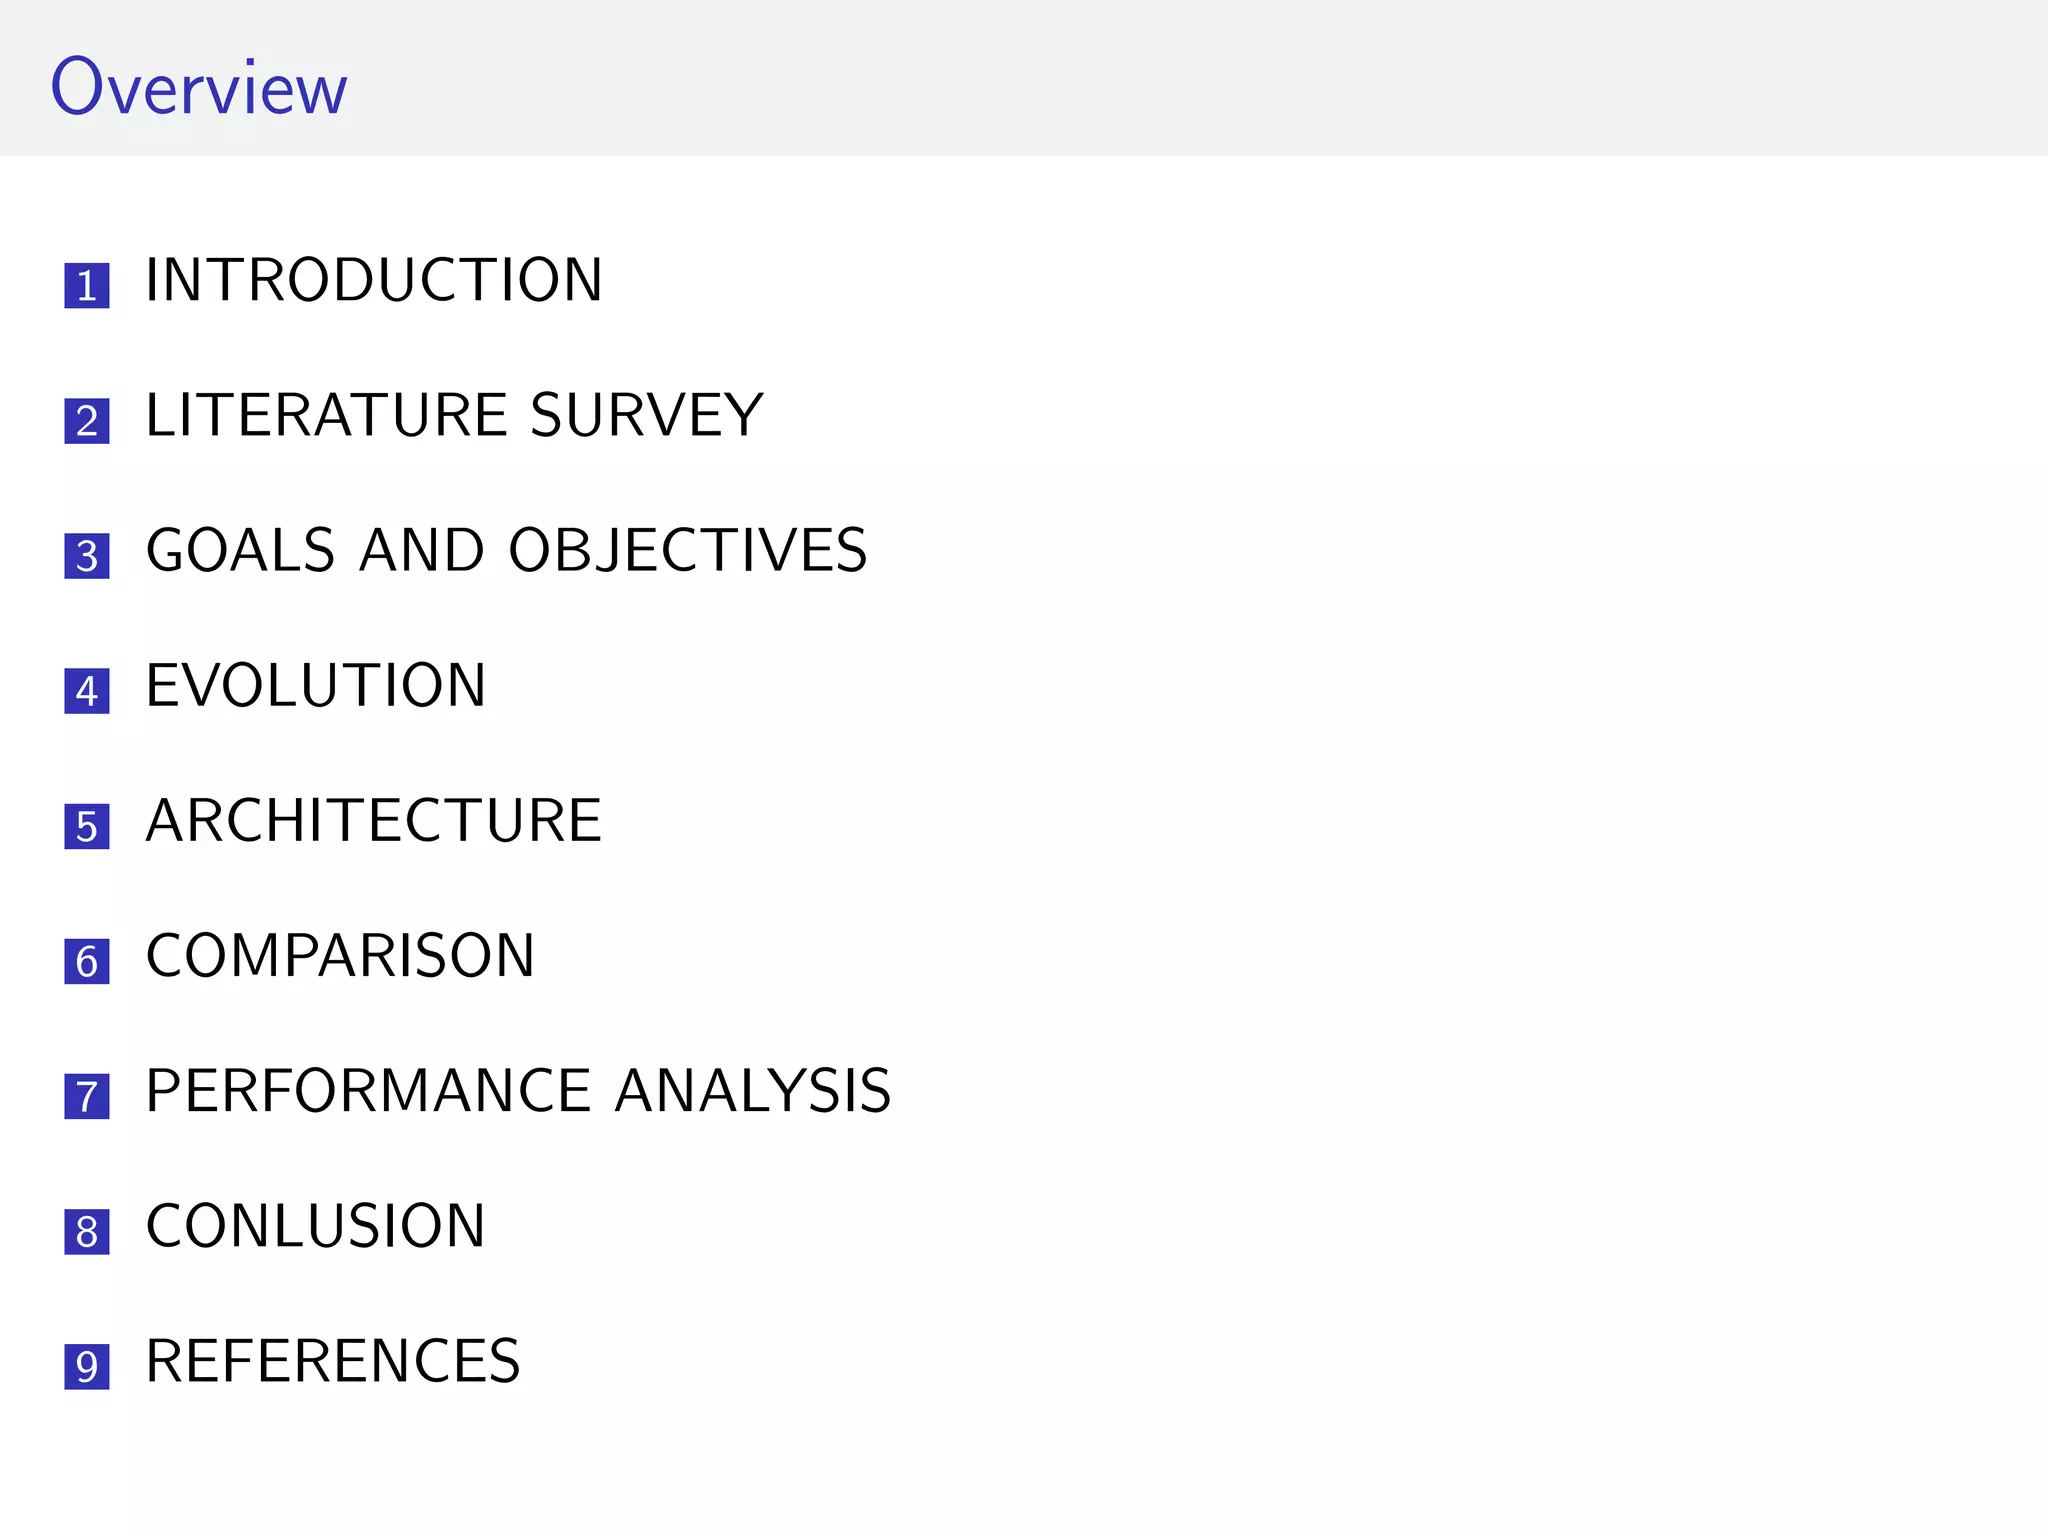The image size is (2048, 1536).
Task: Go to the REFERENCES section
Action: [333, 1361]
